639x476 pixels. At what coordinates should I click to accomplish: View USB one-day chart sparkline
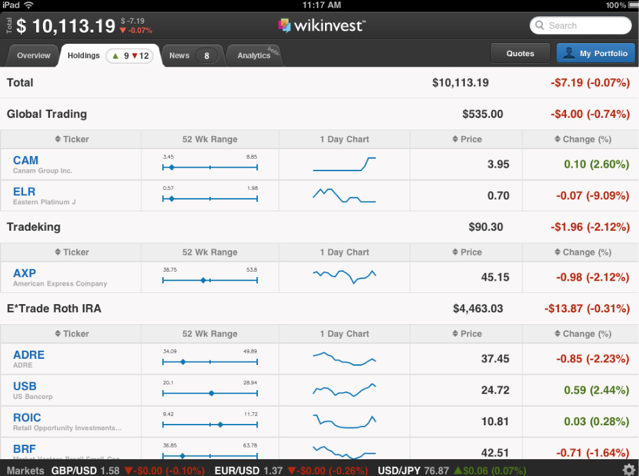click(x=344, y=390)
